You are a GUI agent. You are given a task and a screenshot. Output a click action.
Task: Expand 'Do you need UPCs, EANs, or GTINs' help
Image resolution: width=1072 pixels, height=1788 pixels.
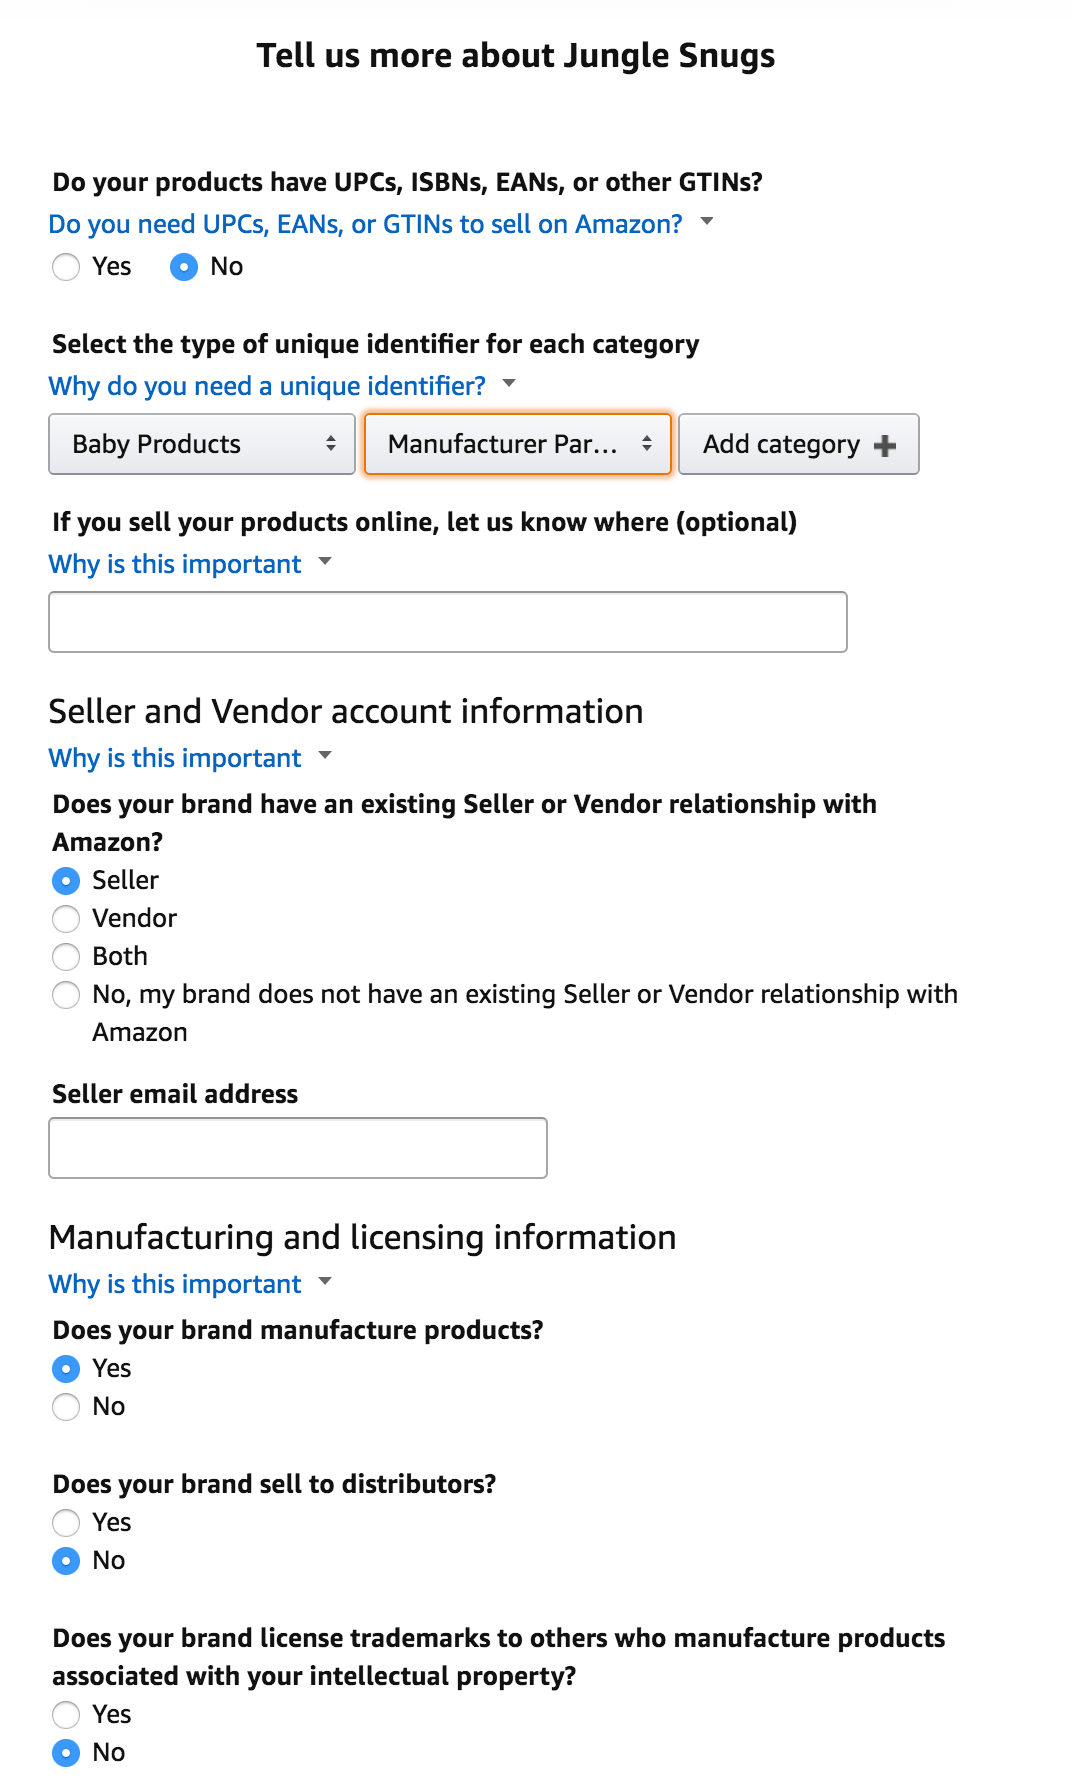(366, 224)
